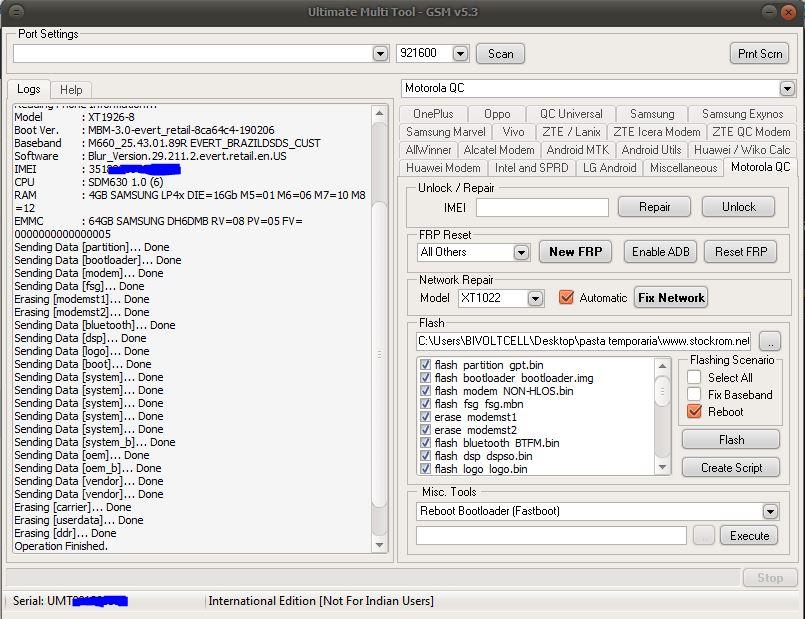Open the All Others FRP dropdown
Viewport: 805px width, 619px height.
(x=521, y=253)
